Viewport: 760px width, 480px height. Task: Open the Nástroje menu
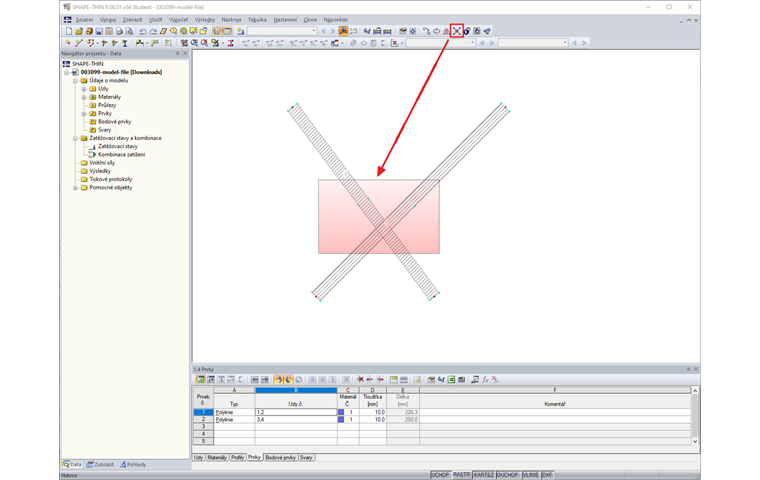pyautogui.click(x=231, y=20)
